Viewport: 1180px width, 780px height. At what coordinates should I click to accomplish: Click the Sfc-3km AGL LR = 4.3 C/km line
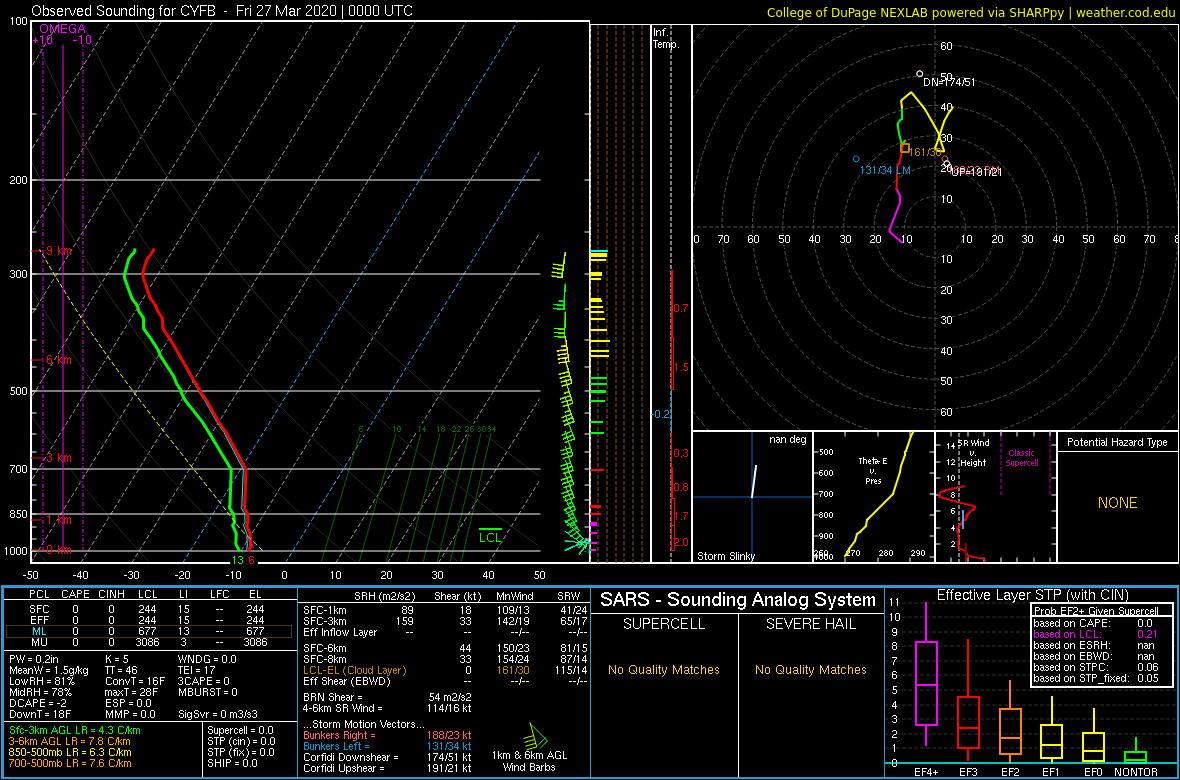tap(75, 730)
